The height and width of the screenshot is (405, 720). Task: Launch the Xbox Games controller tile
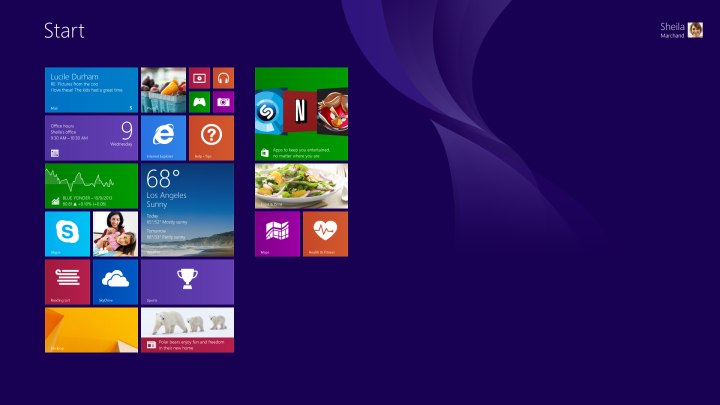tap(199, 101)
